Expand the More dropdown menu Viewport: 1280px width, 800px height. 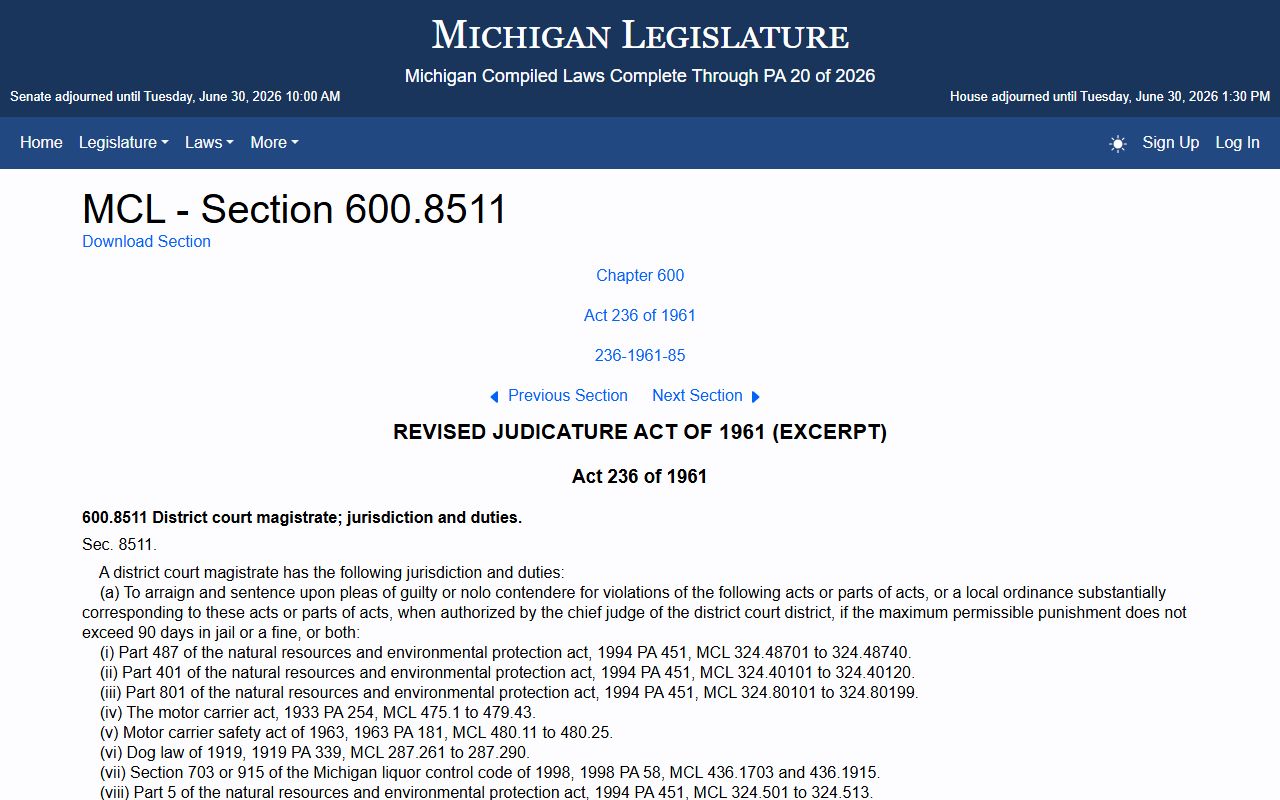tap(274, 142)
